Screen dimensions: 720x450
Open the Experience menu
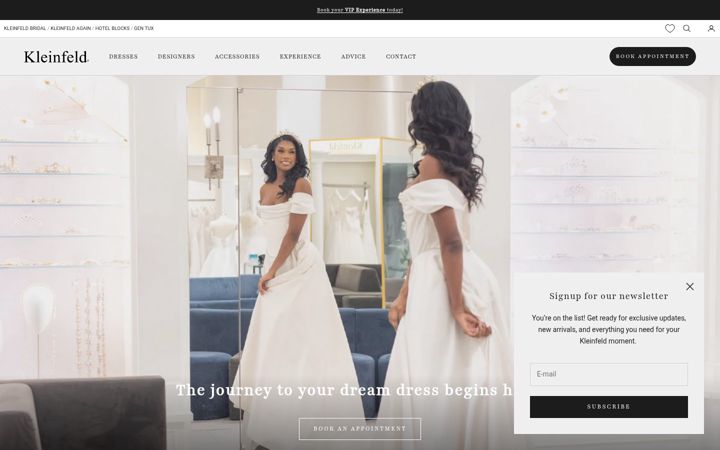pyautogui.click(x=300, y=56)
